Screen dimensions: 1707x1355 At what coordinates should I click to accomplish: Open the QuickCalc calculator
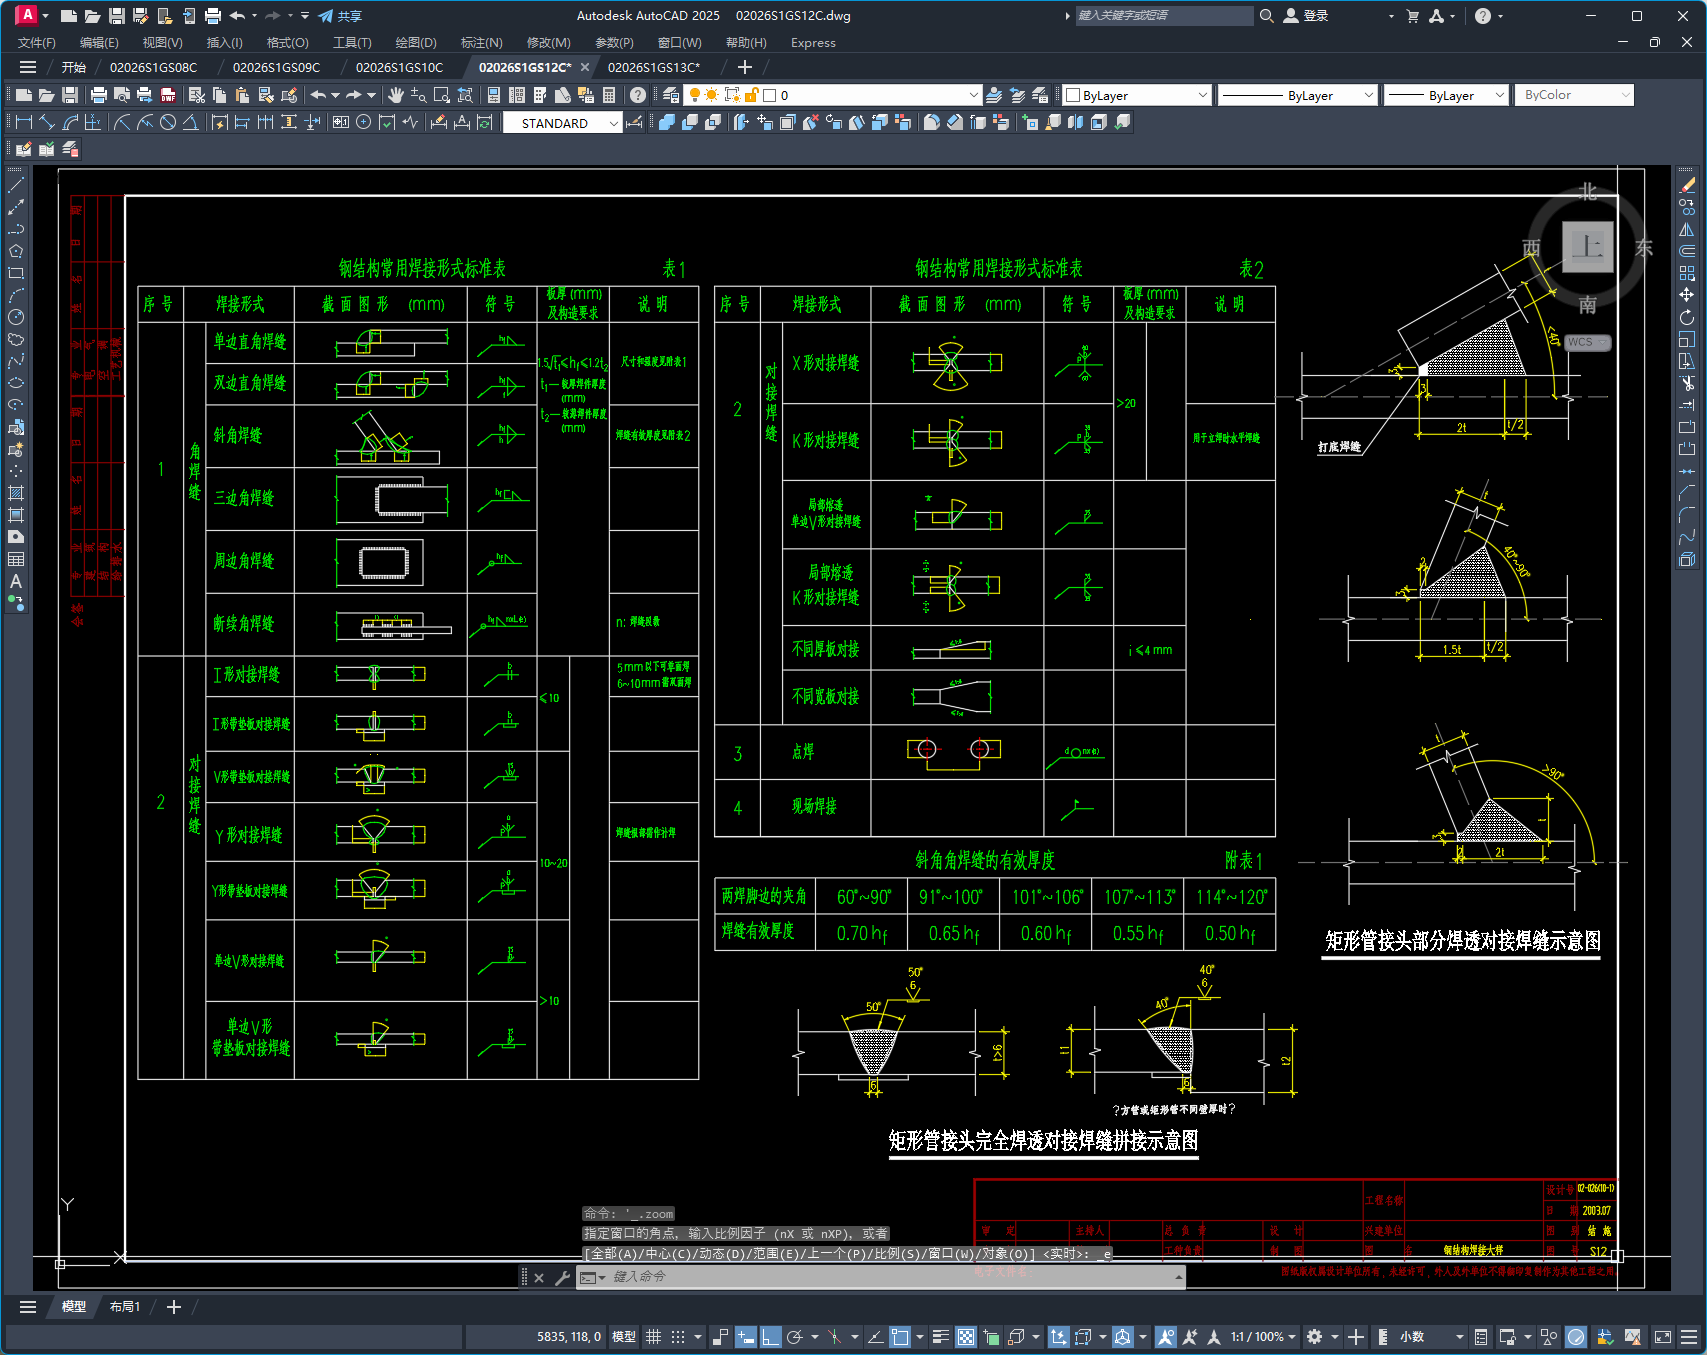(609, 95)
